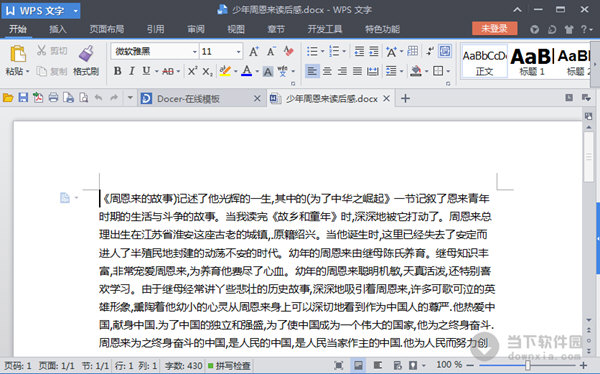Click the Cut scissors icon
The width and height of the screenshot is (600, 374).
(41, 51)
